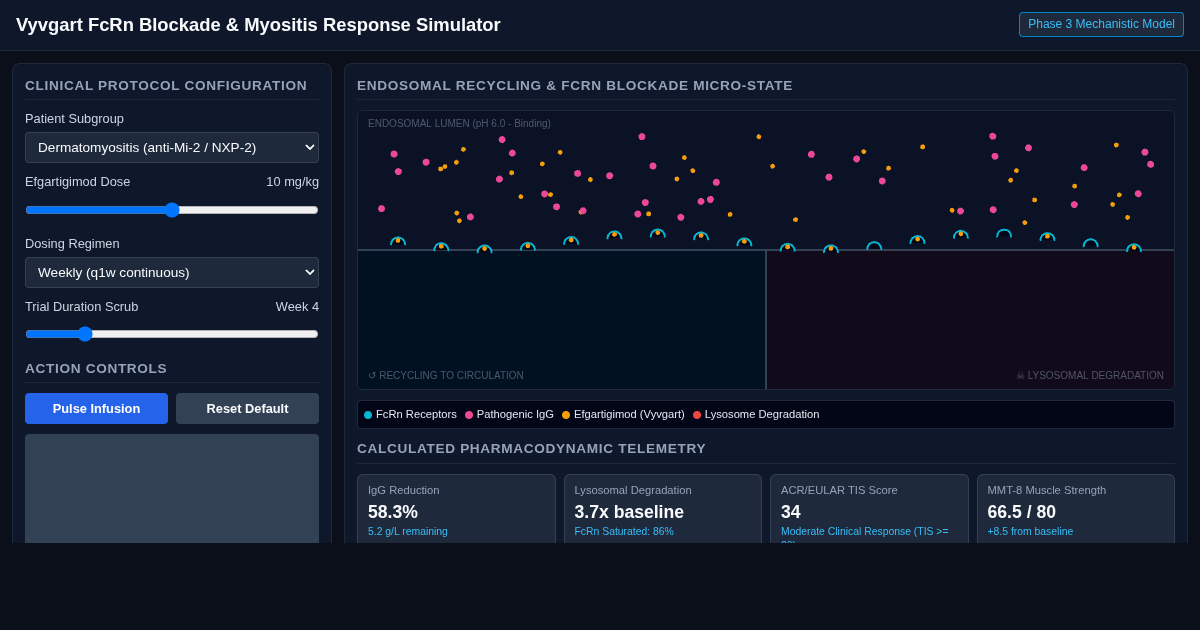Open the Patient Subgroup dropdown
The height and width of the screenshot is (630, 1200).
[x=172, y=147]
